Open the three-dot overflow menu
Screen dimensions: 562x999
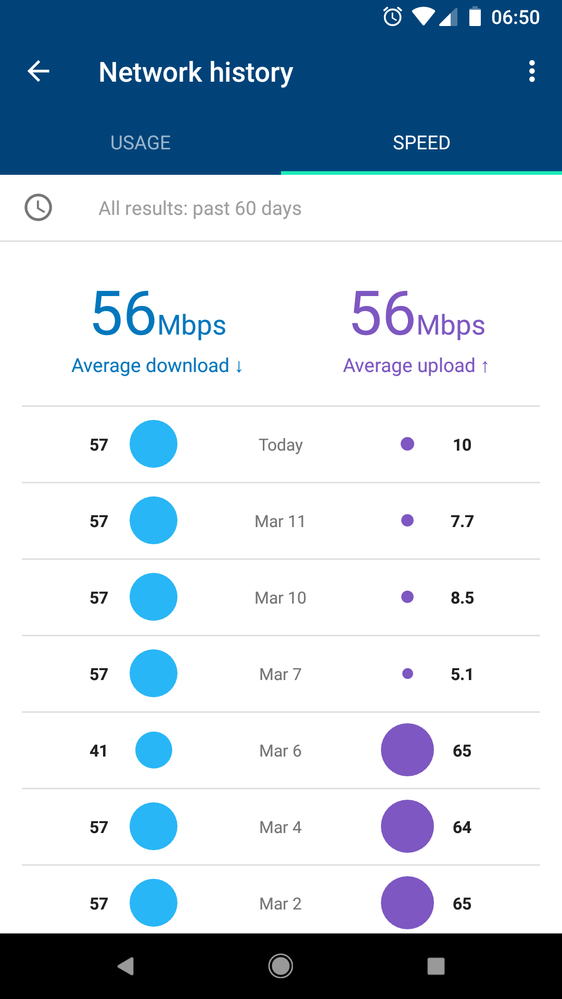(532, 71)
